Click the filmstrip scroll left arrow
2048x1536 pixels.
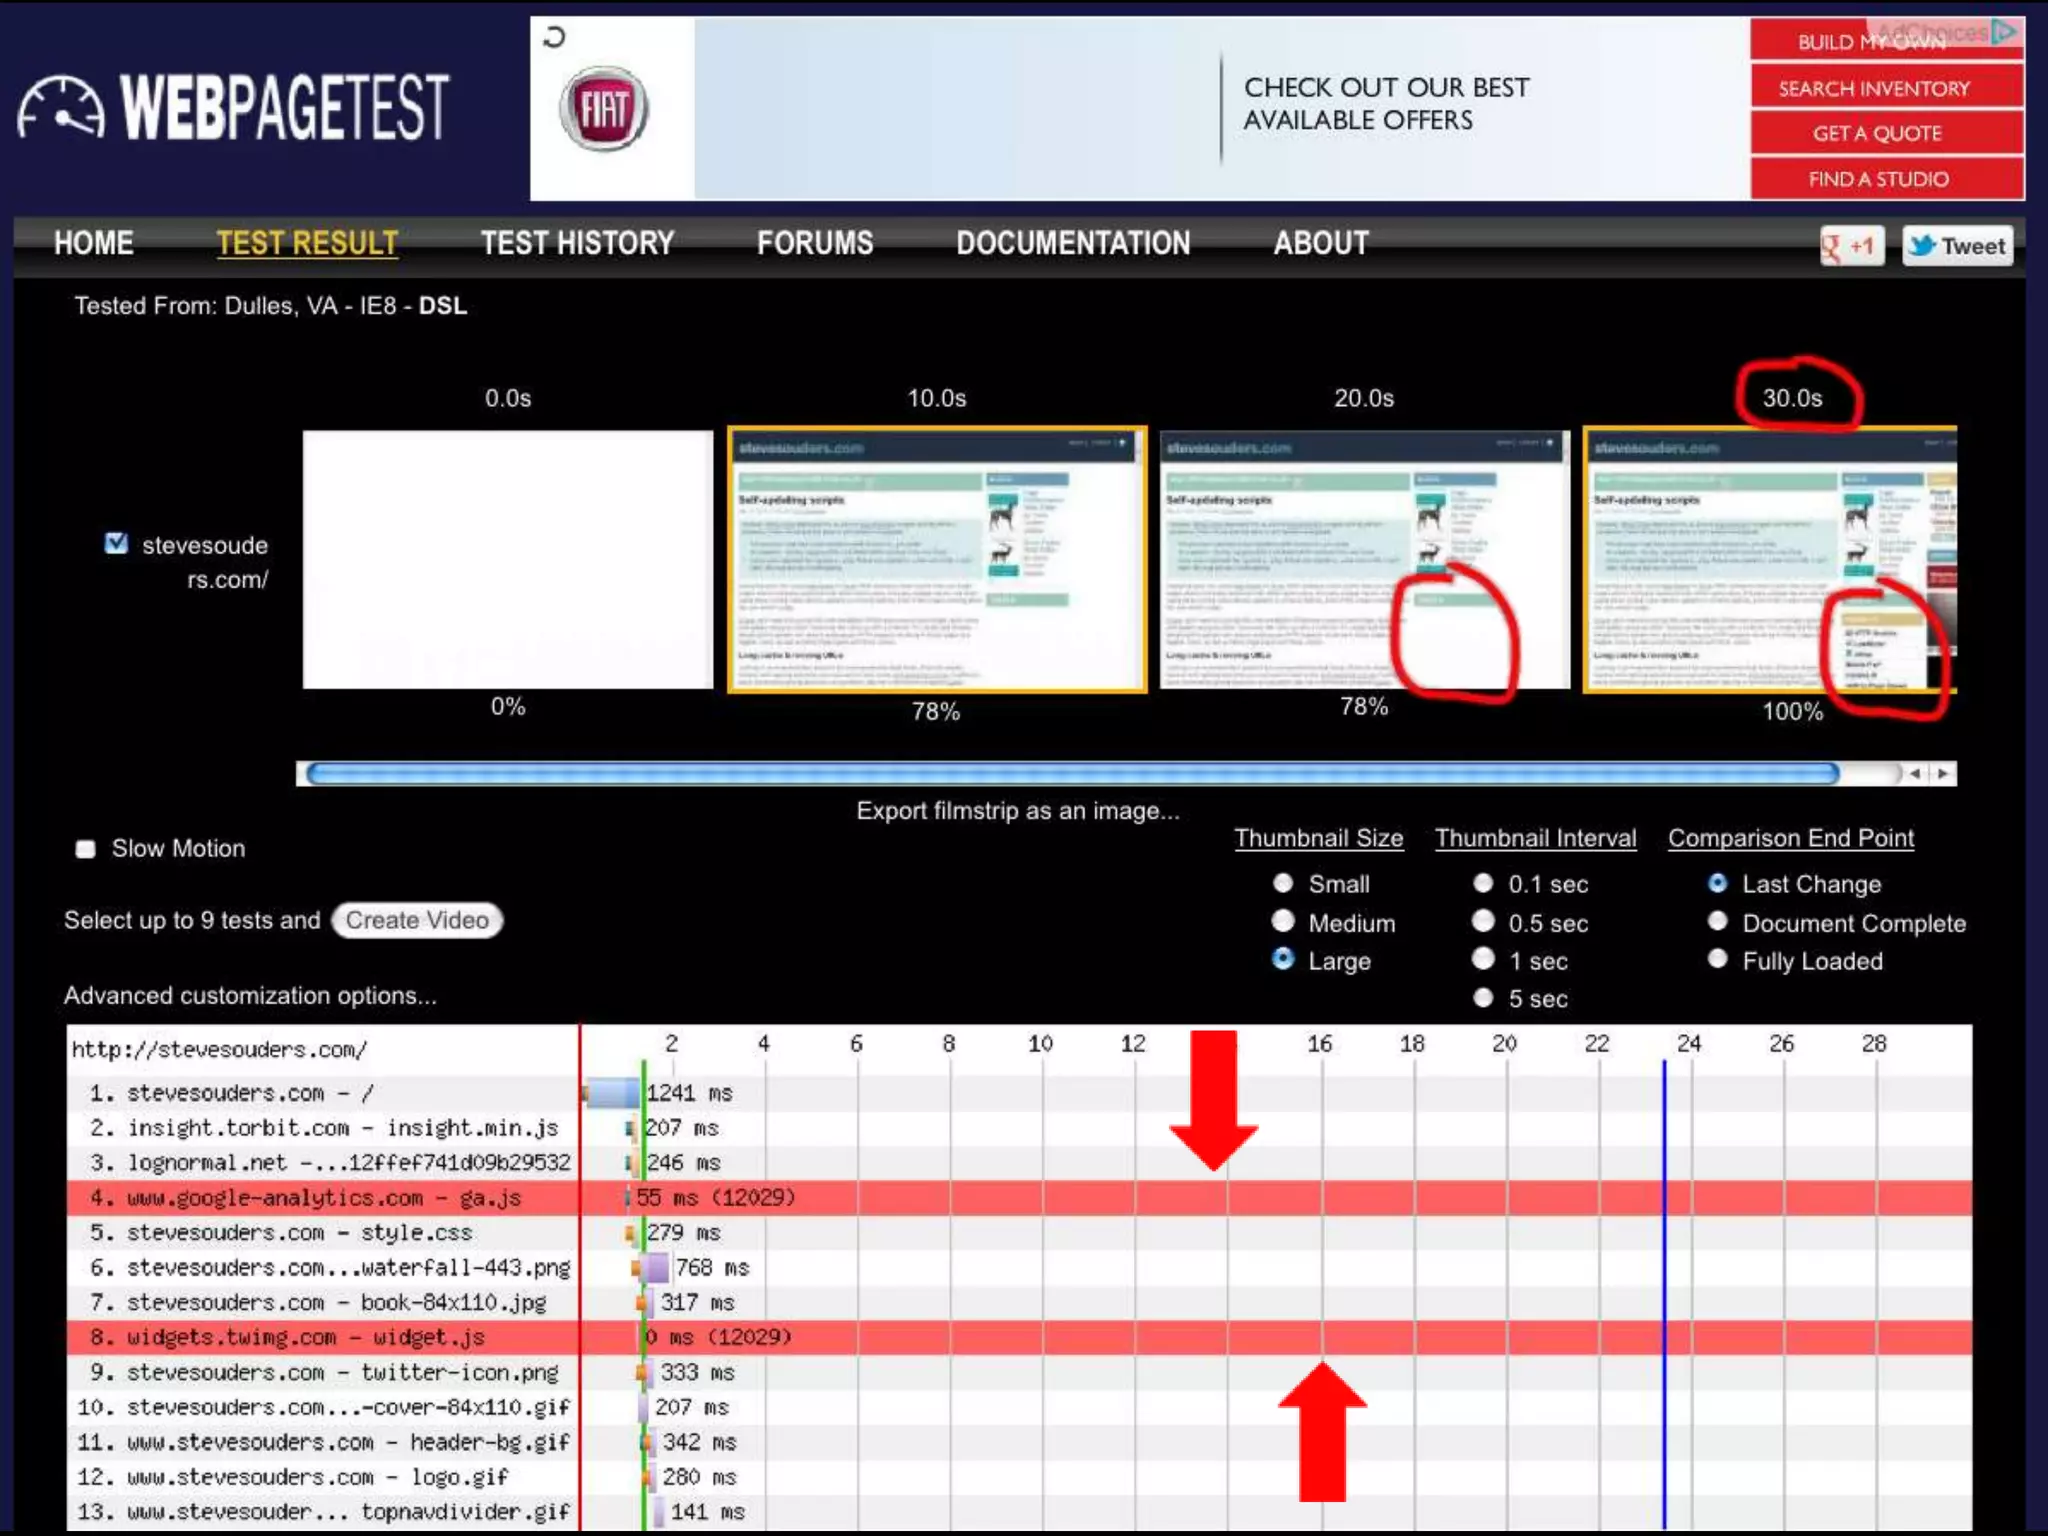tap(1914, 773)
